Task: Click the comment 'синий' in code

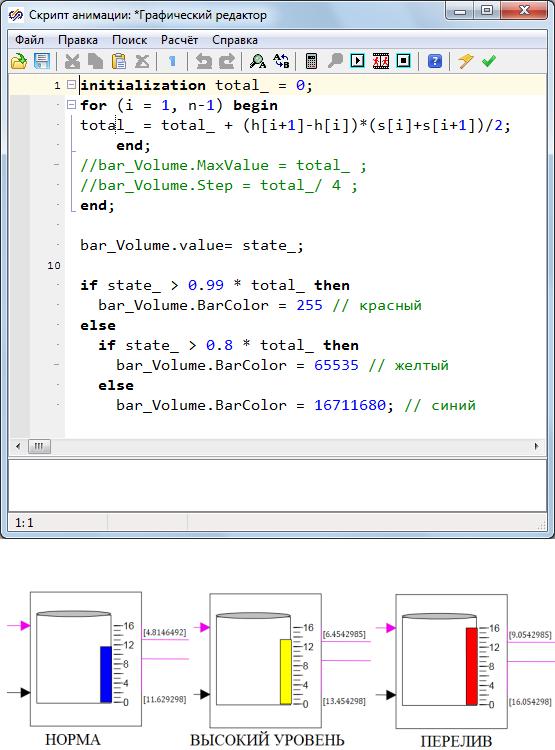Action: (x=454, y=406)
